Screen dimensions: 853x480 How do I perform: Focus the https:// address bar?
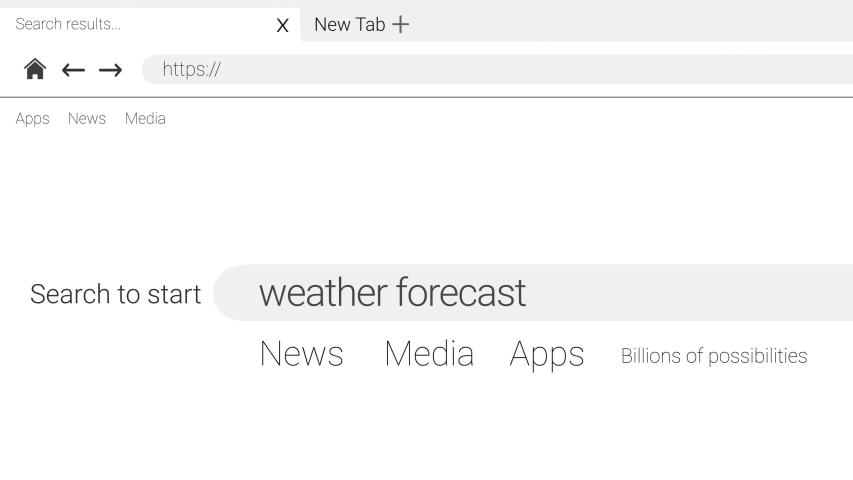click(x=497, y=69)
